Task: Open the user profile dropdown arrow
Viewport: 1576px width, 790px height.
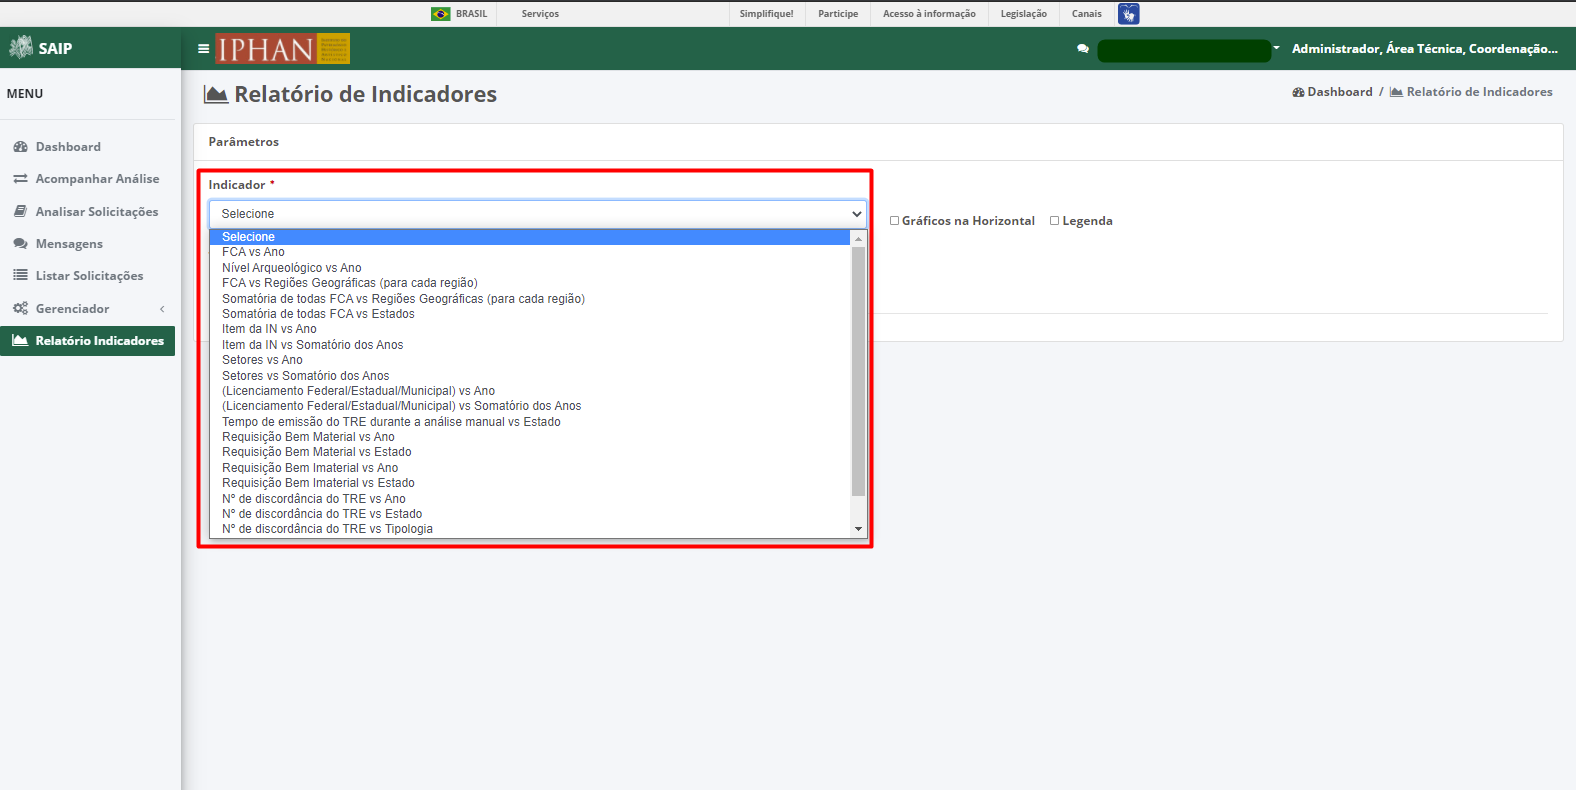Action: click(1277, 48)
